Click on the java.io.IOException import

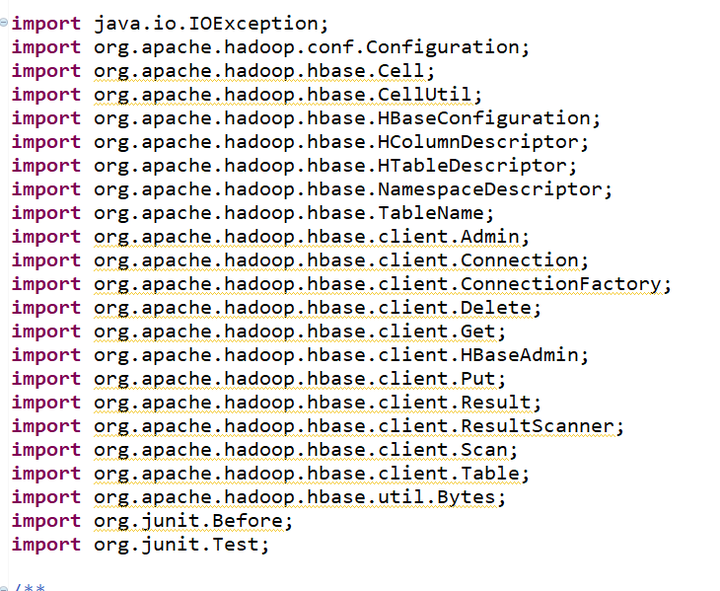(210, 23)
